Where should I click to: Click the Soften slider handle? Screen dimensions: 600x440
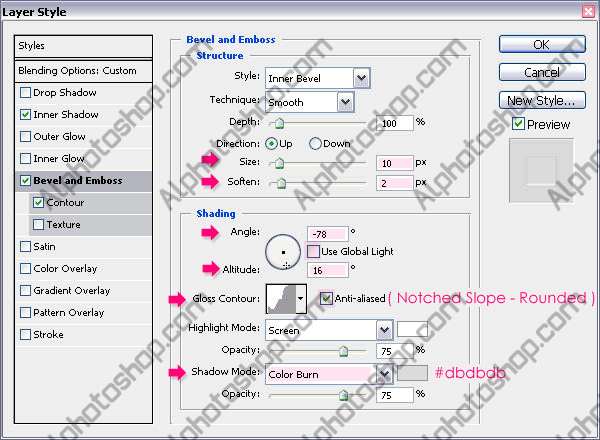click(x=282, y=183)
